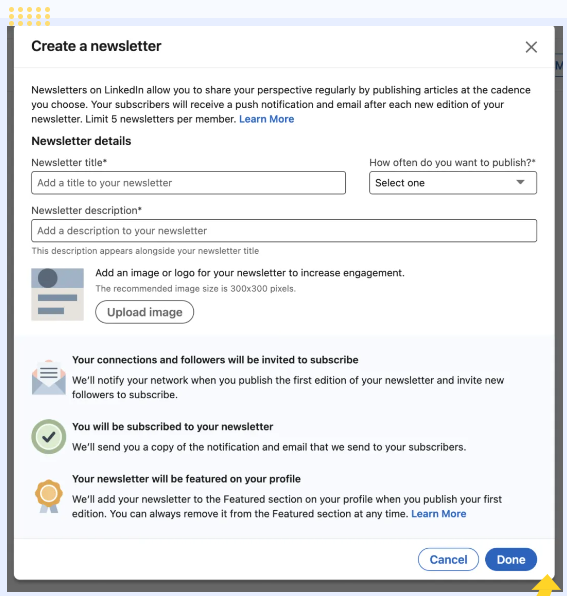Open the publish frequency 'Select one' dropdown
Viewport: 567px width, 596px height.
453,183
